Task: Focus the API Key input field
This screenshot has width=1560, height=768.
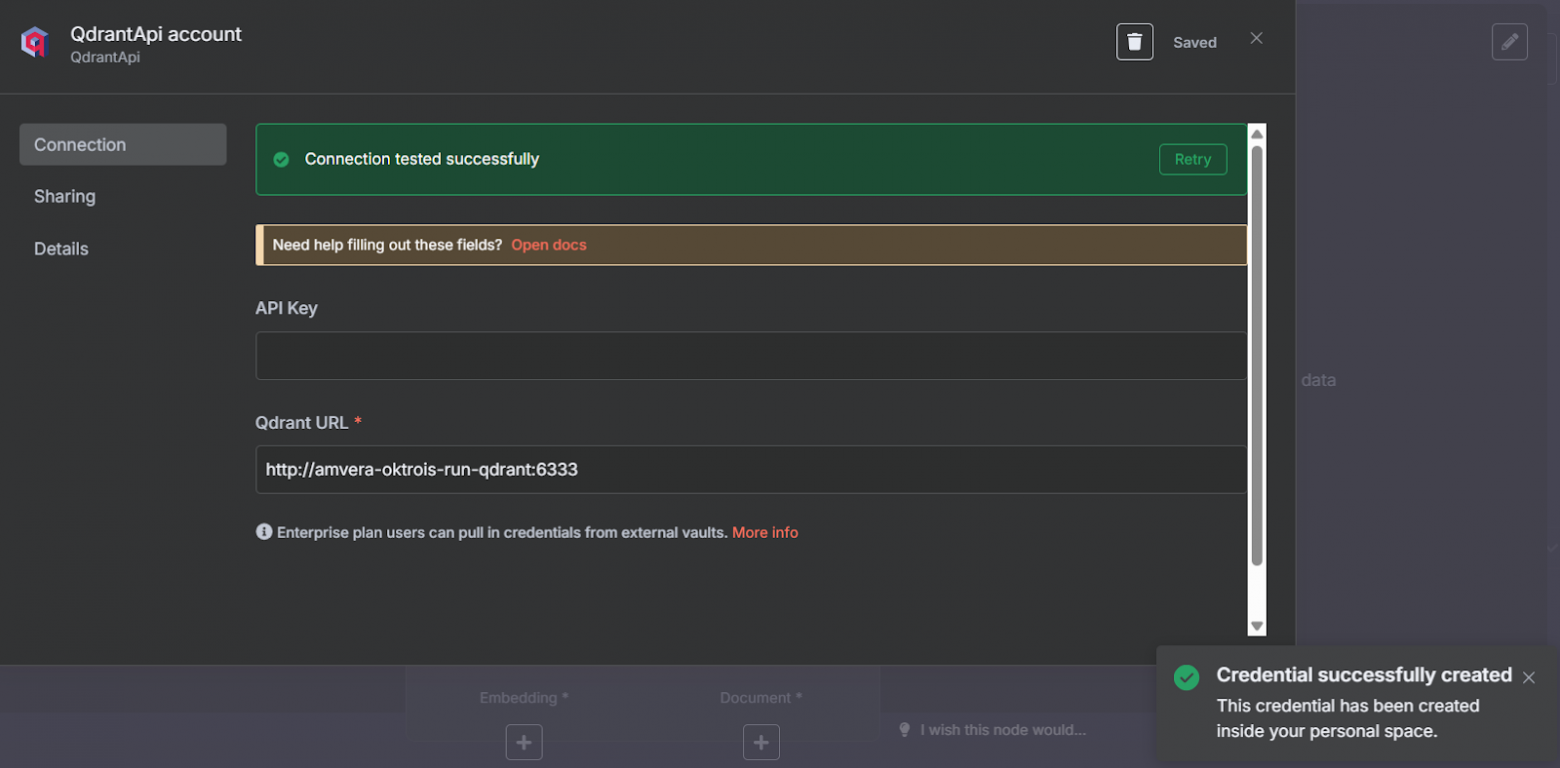Action: pos(750,356)
